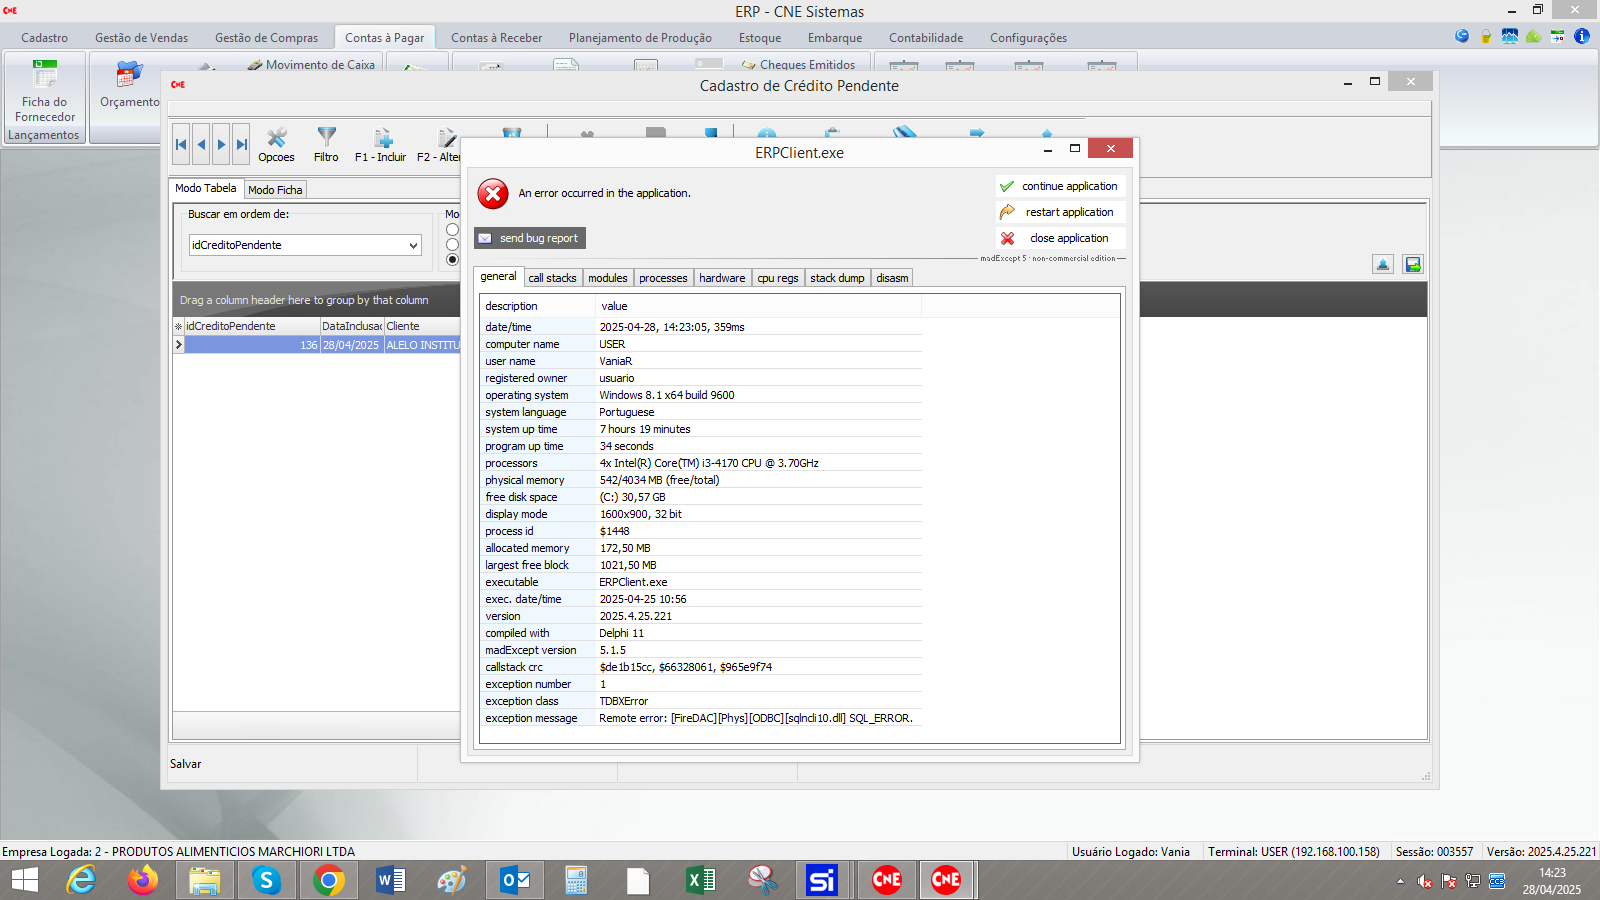
Task: Click send bug report button
Action: click(529, 238)
